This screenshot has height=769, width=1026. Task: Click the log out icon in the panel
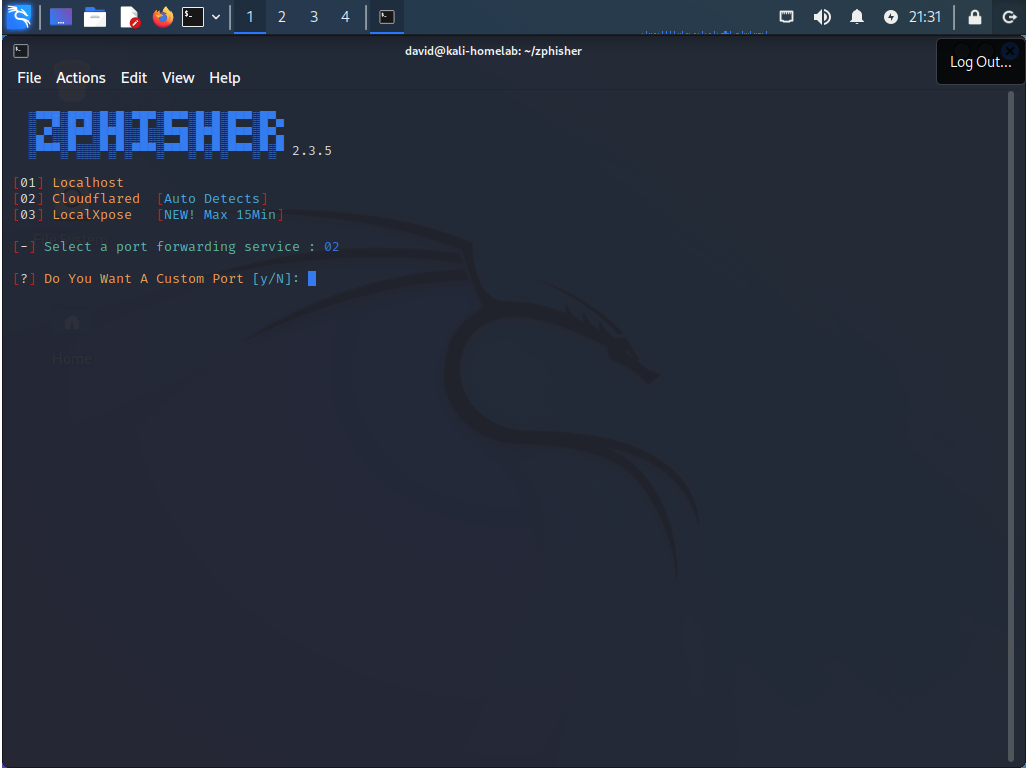pyautogui.click(x=1009, y=16)
